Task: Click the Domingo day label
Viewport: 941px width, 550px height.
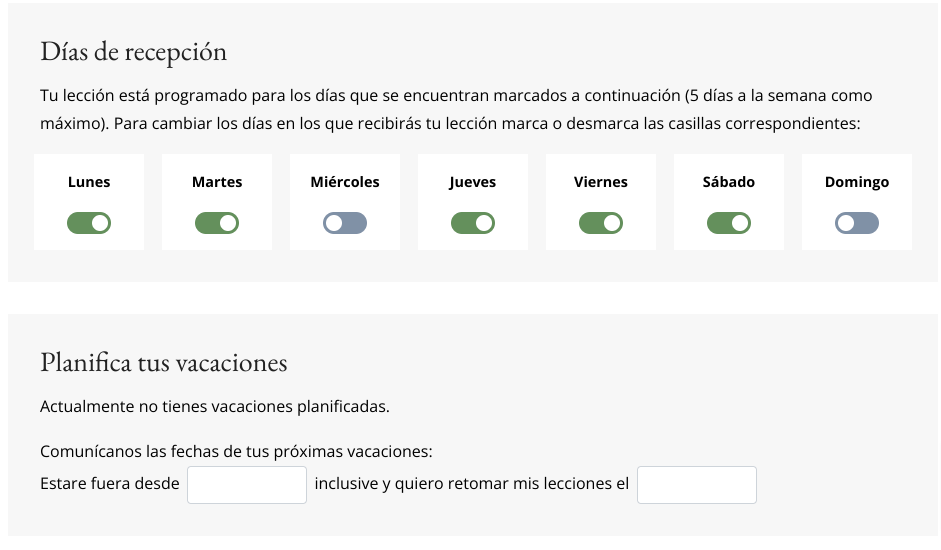Action: point(857,182)
